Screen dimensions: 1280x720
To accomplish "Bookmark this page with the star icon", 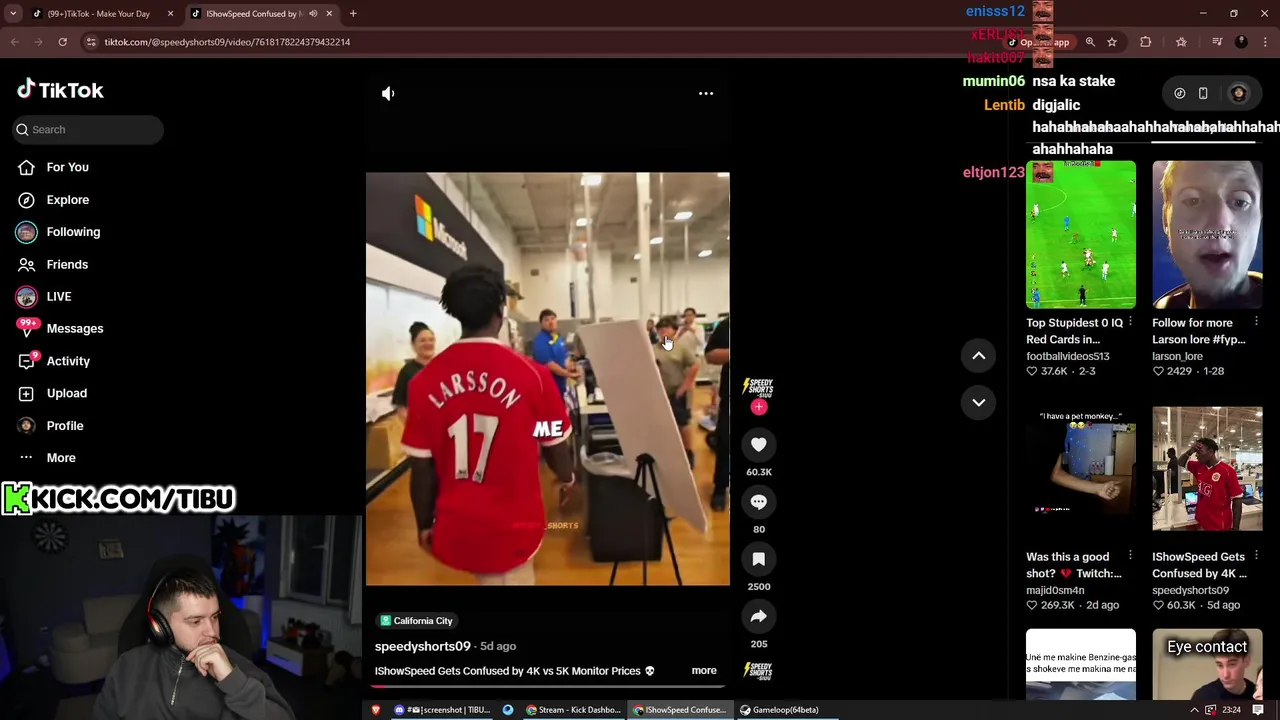I will (1111, 42).
